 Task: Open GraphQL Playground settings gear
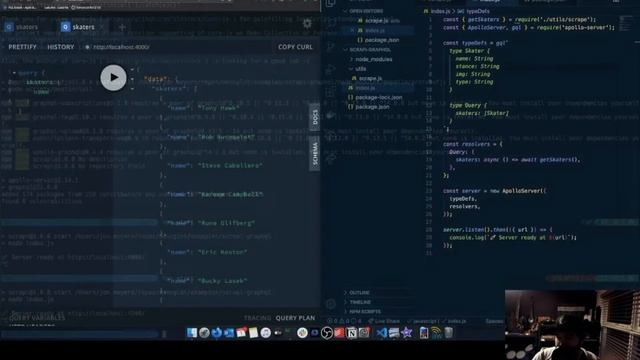click(x=307, y=23)
